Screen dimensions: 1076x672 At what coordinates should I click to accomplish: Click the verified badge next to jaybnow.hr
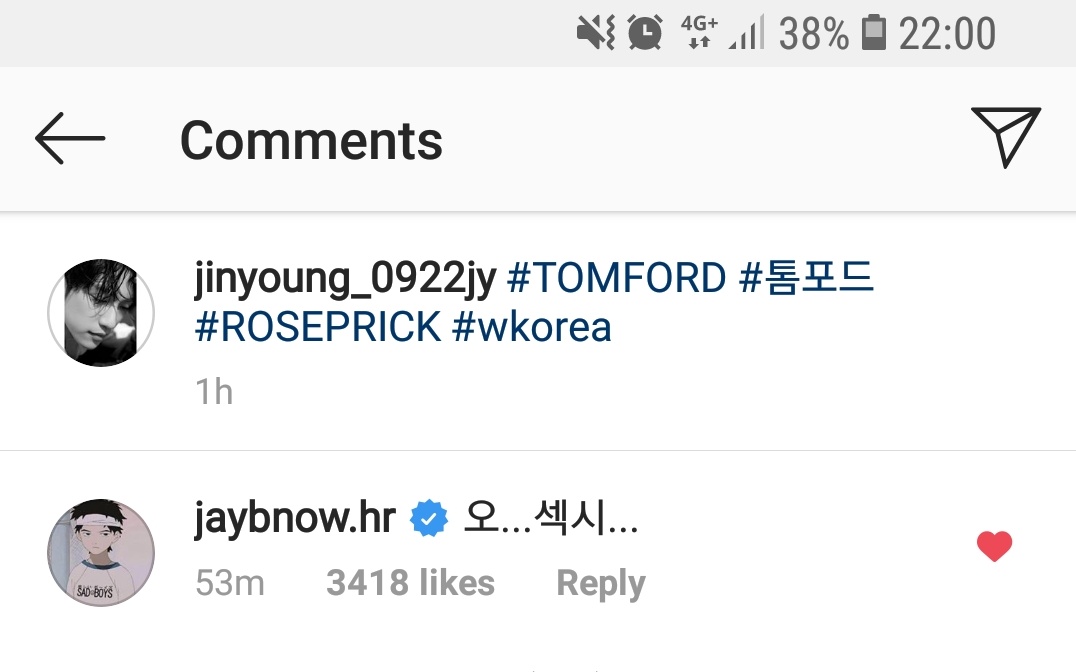pos(429,518)
